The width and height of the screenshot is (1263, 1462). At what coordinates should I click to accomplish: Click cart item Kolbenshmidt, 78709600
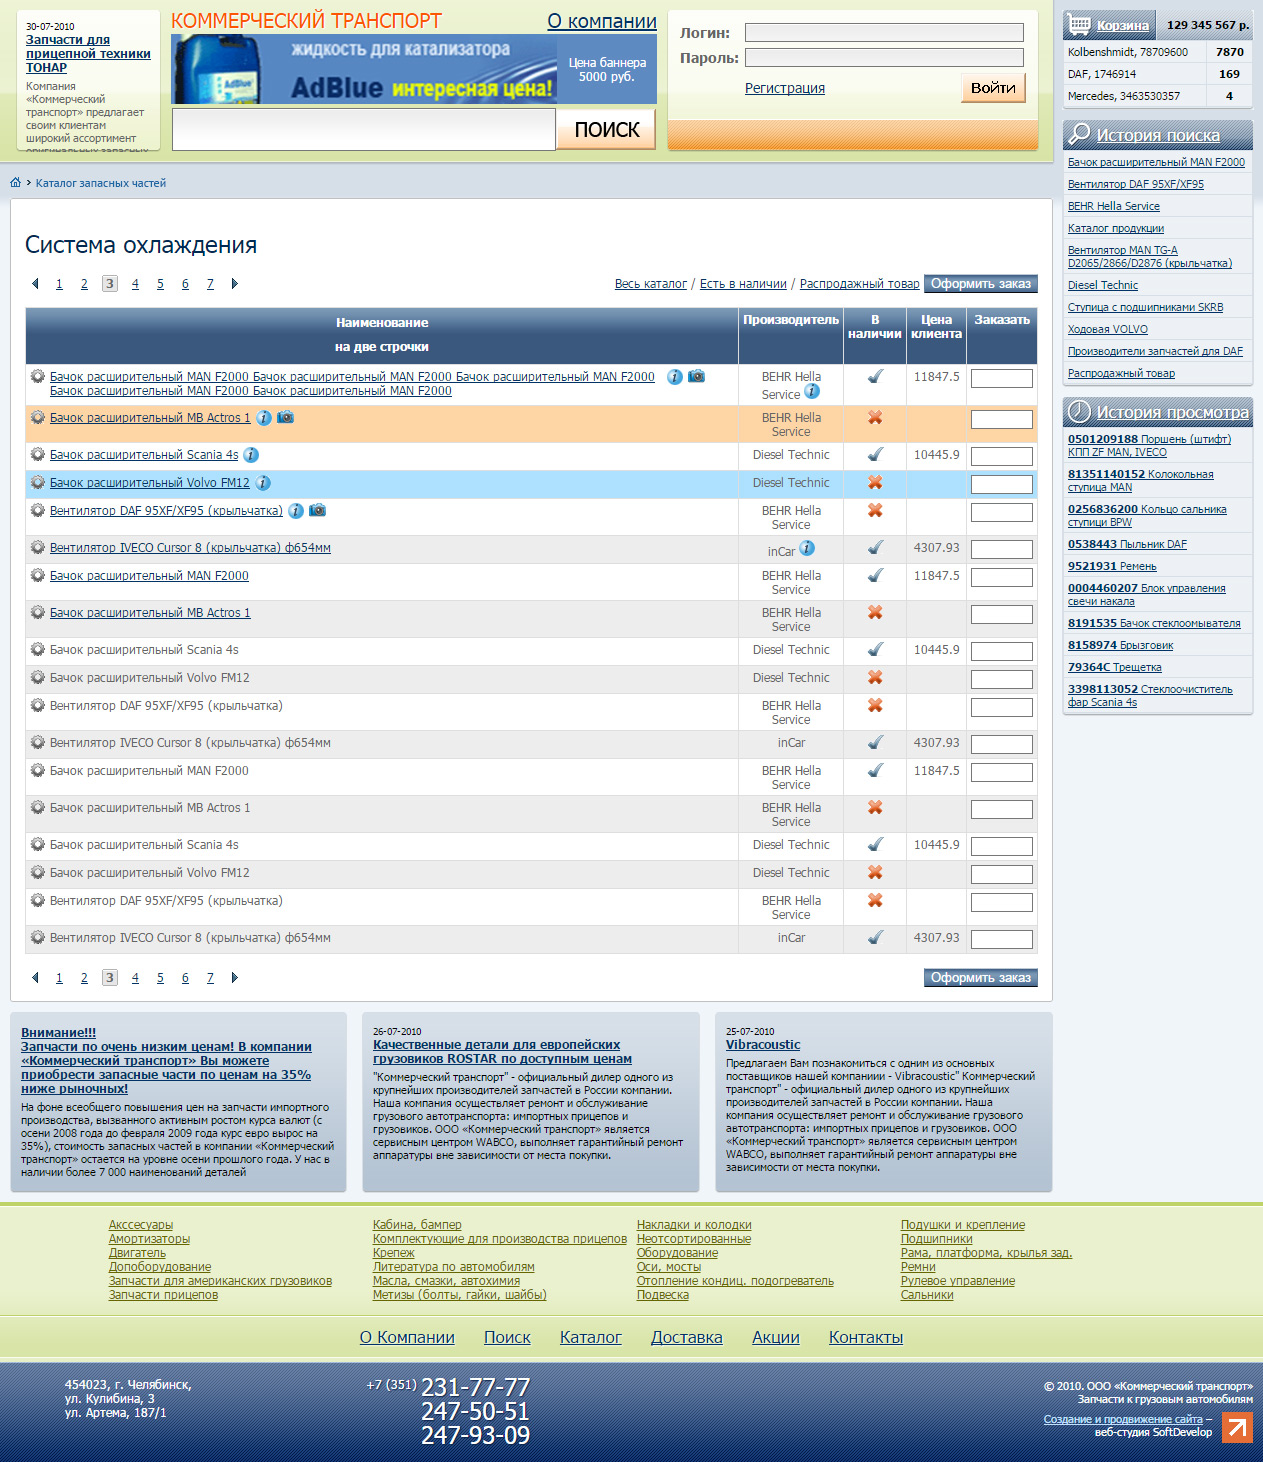[1128, 52]
